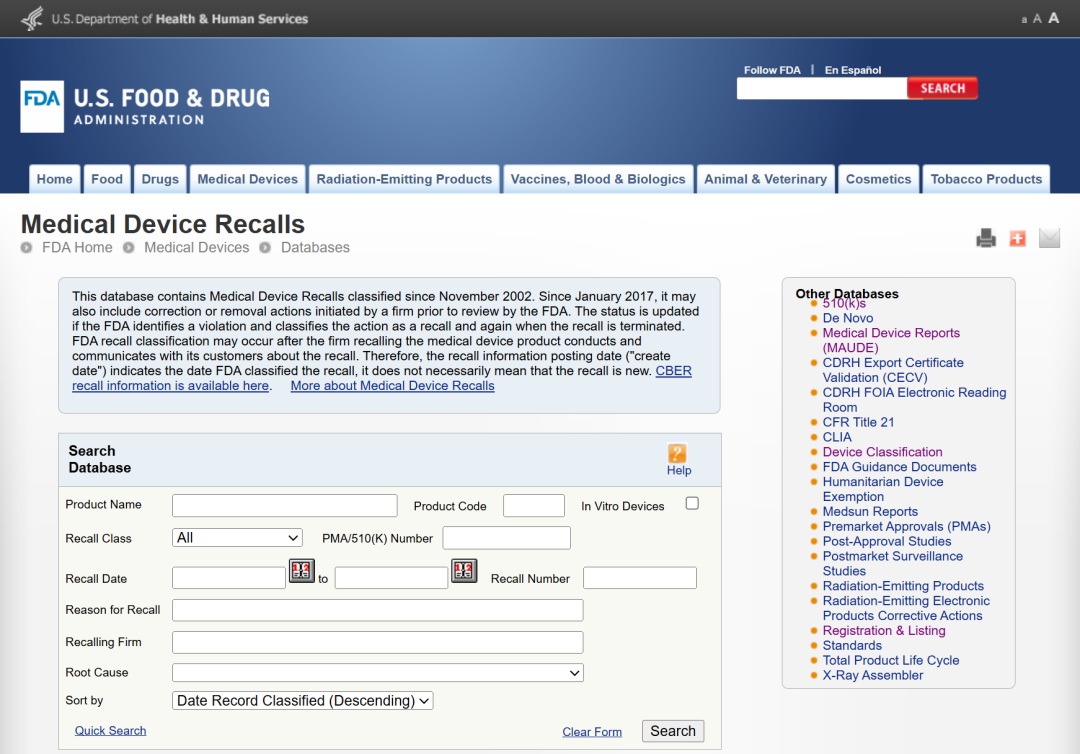Viewport: 1080px width, 754px height.
Task: Focus the Recall Number field
Action: [x=640, y=578]
